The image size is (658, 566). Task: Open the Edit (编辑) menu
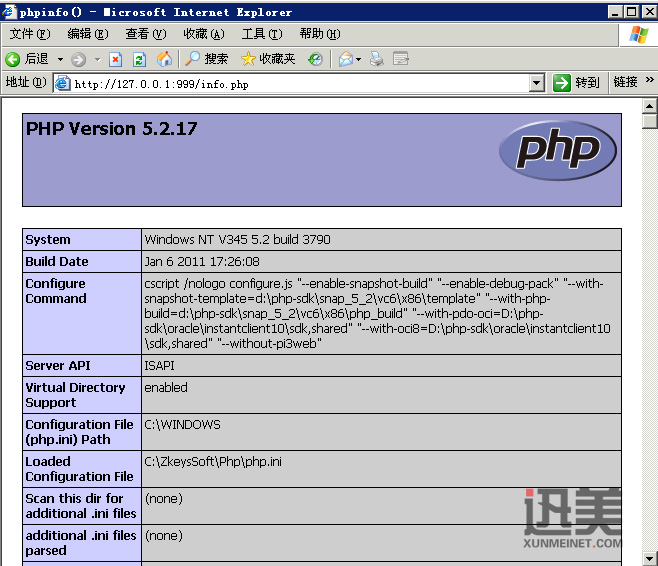88,34
